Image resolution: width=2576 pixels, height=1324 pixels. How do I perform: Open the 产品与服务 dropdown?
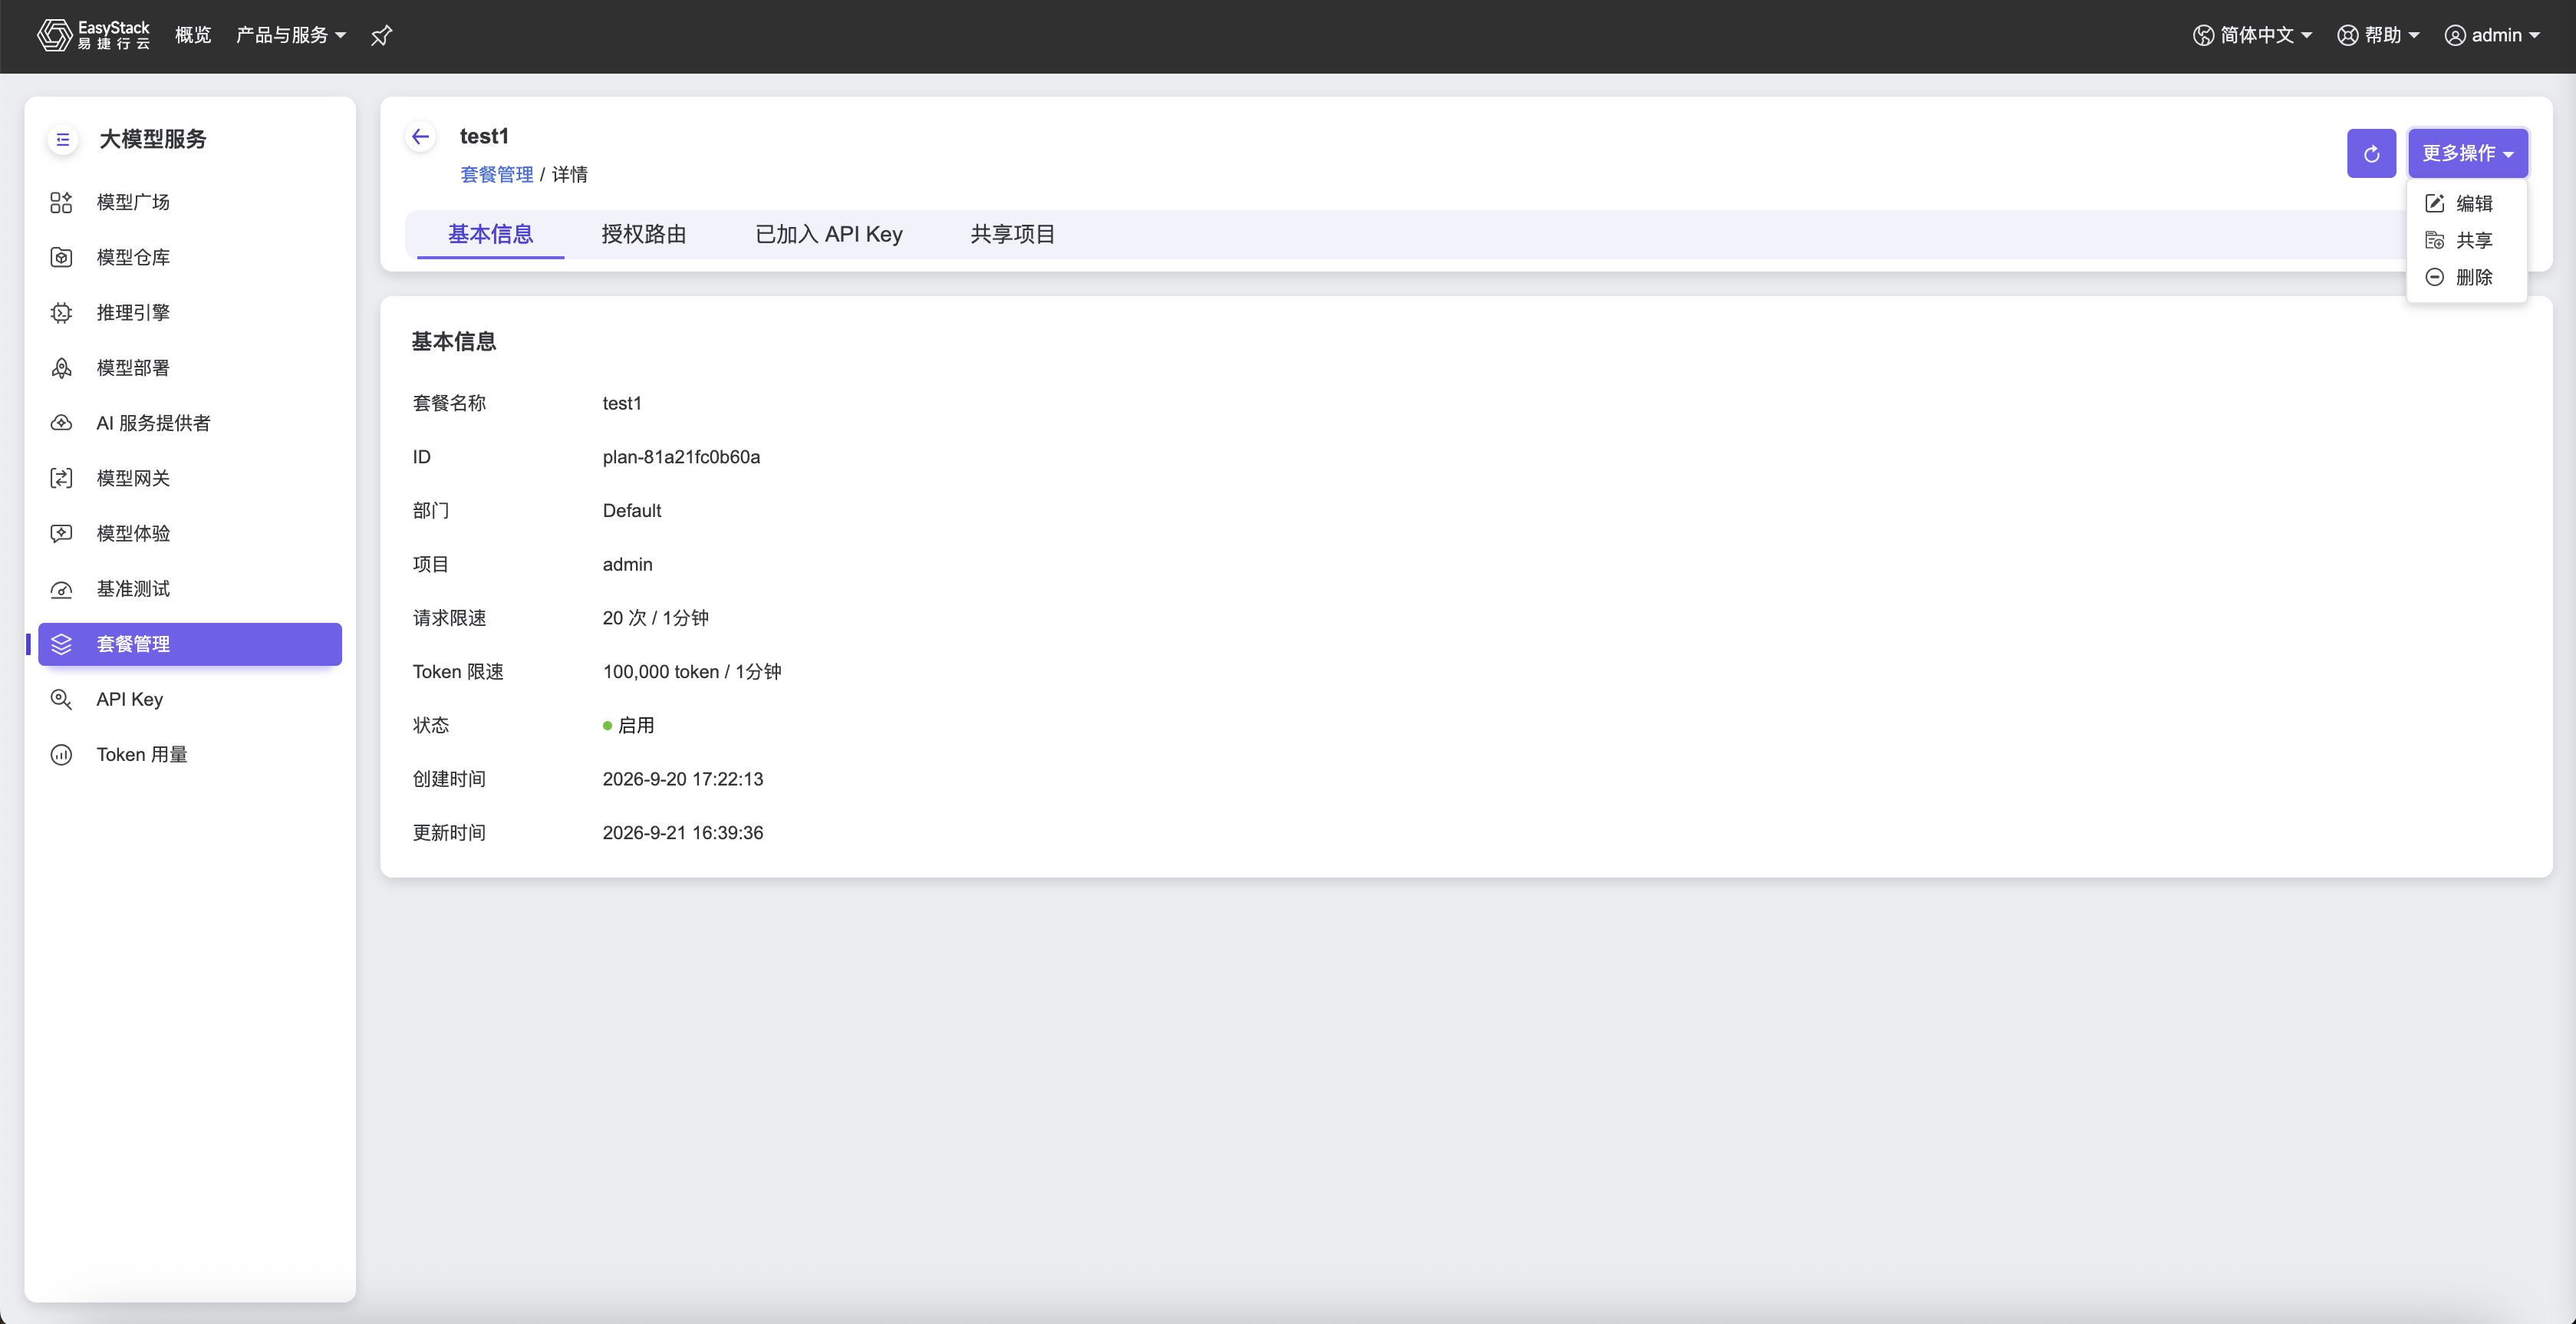(x=291, y=35)
